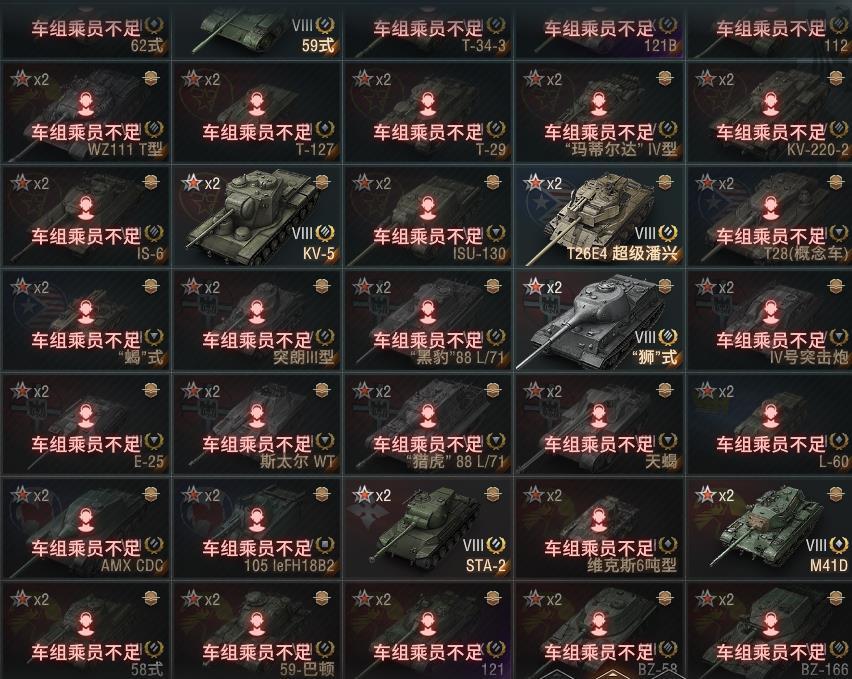Select the STA-2 tank in carousel

pyautogui.click(x=428, y=529)
